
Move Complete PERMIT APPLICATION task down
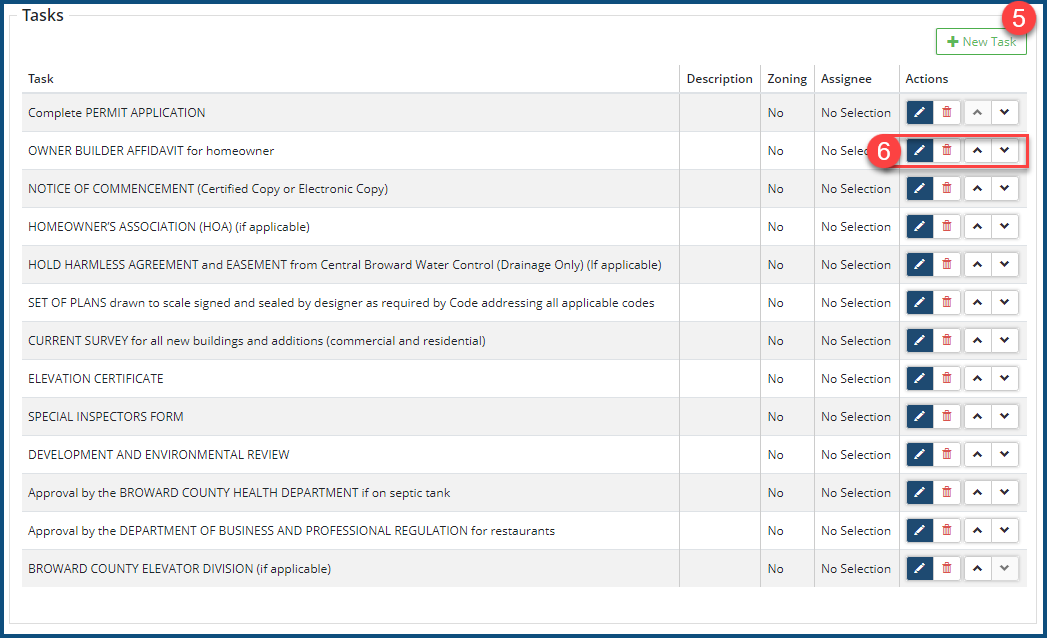tap(1004, 112)
